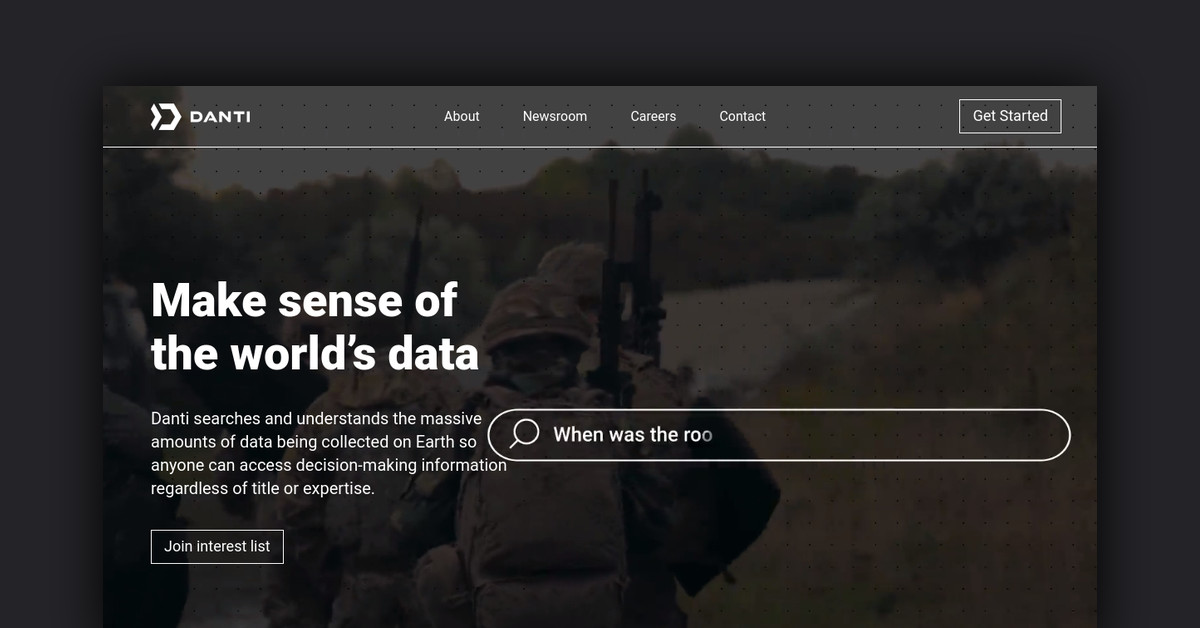Viewport: 1200px width, 628px height.
Task: Open the About page
Action: point(461,116)
